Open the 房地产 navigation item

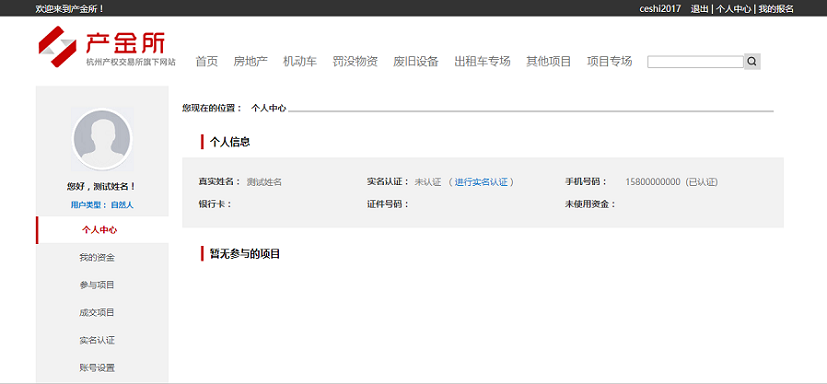click(x=251, y=62)
